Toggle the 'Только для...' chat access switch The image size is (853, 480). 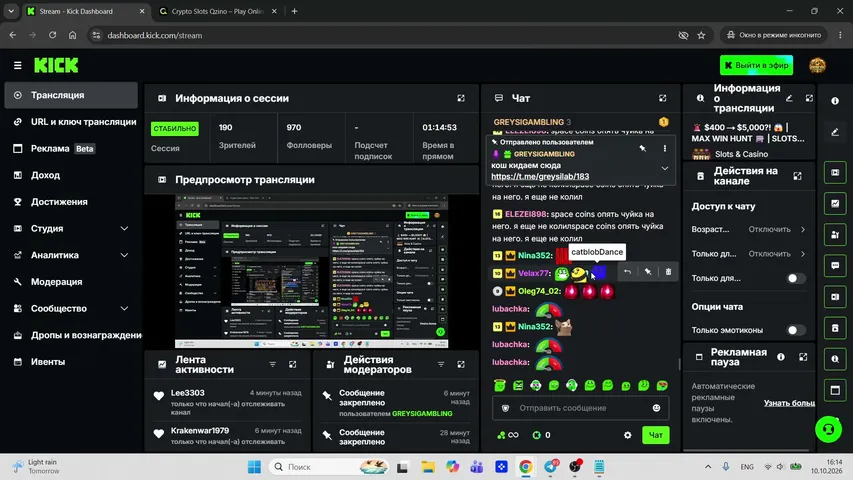coord(796,278)
